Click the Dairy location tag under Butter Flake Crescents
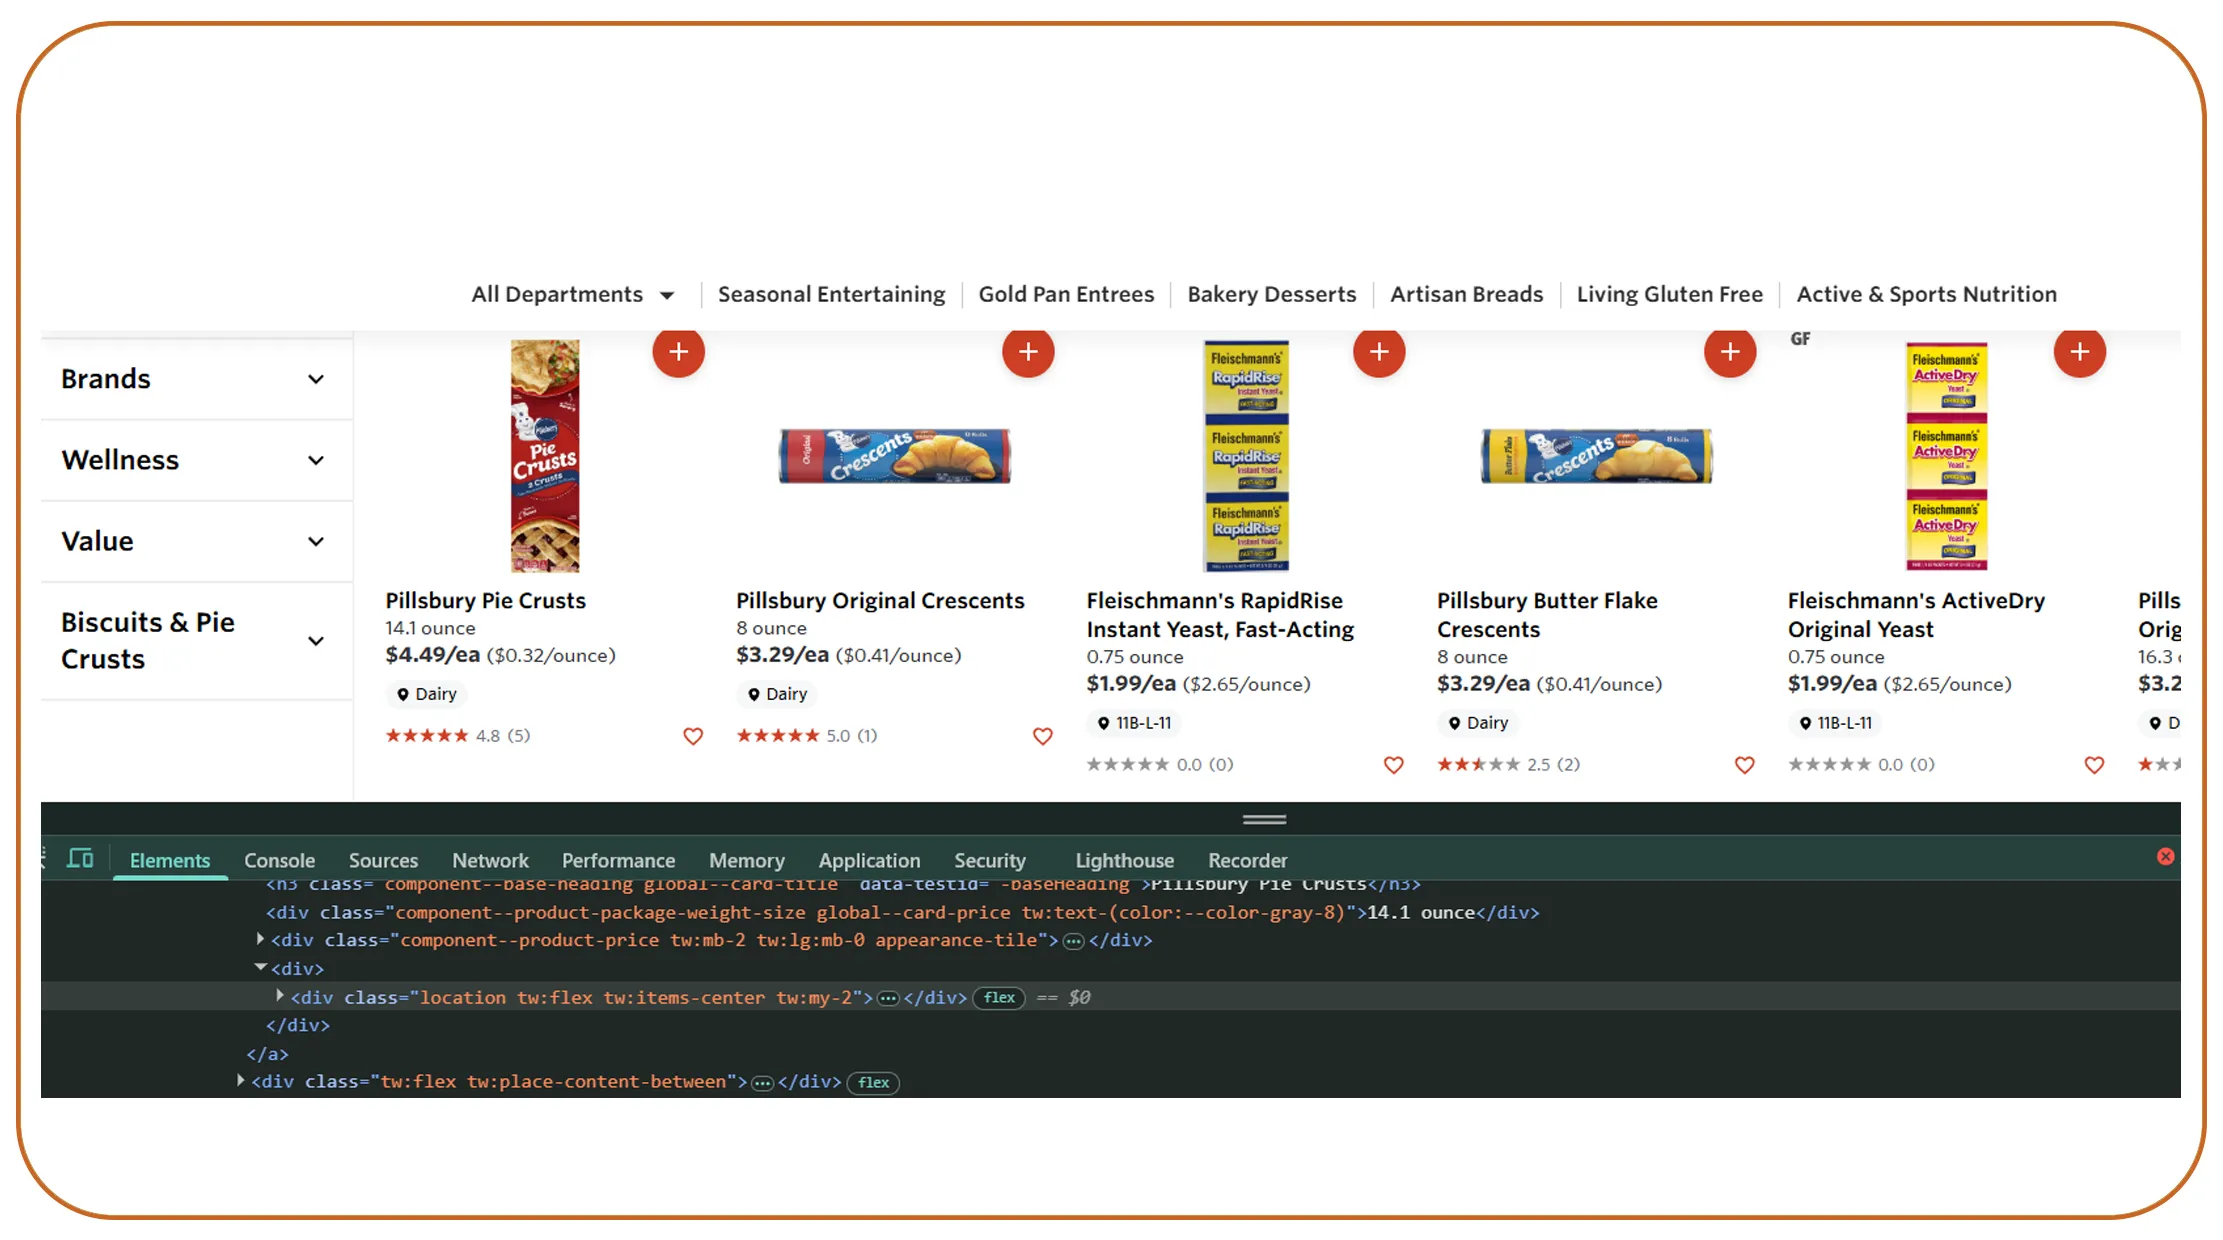The width and height of the screenshot is (2223, 1240). click(1478, 723)
